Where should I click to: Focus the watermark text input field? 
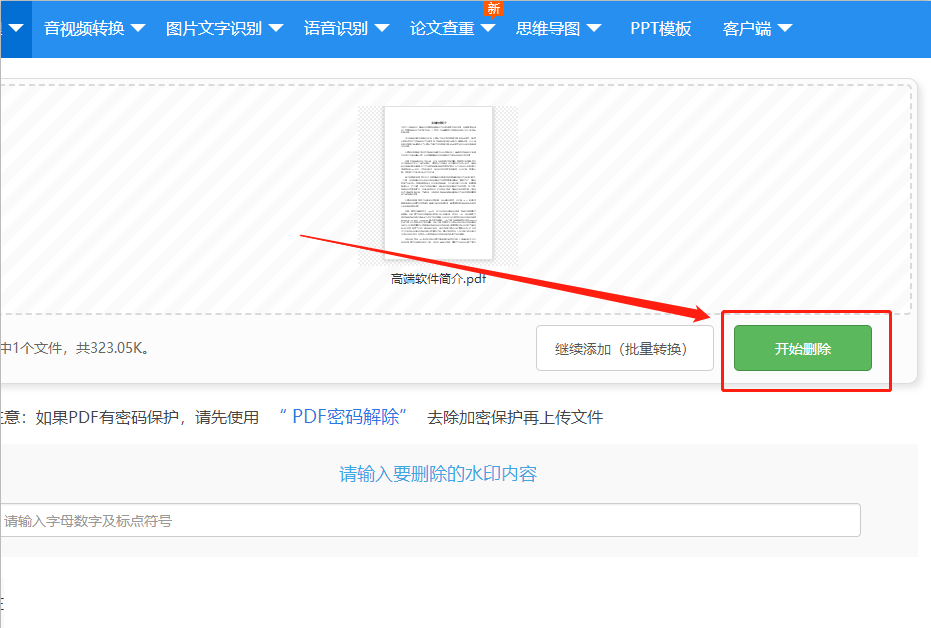[430, 521]
